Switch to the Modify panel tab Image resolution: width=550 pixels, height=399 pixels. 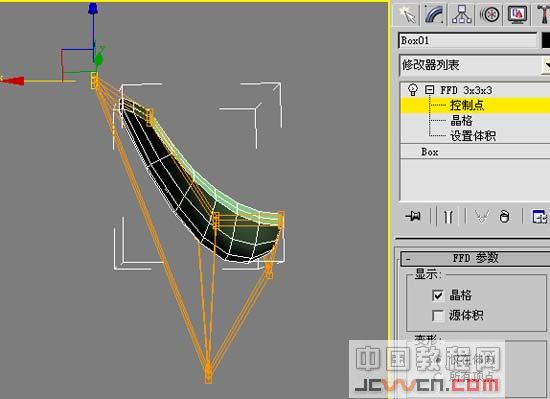click(434, 14)
